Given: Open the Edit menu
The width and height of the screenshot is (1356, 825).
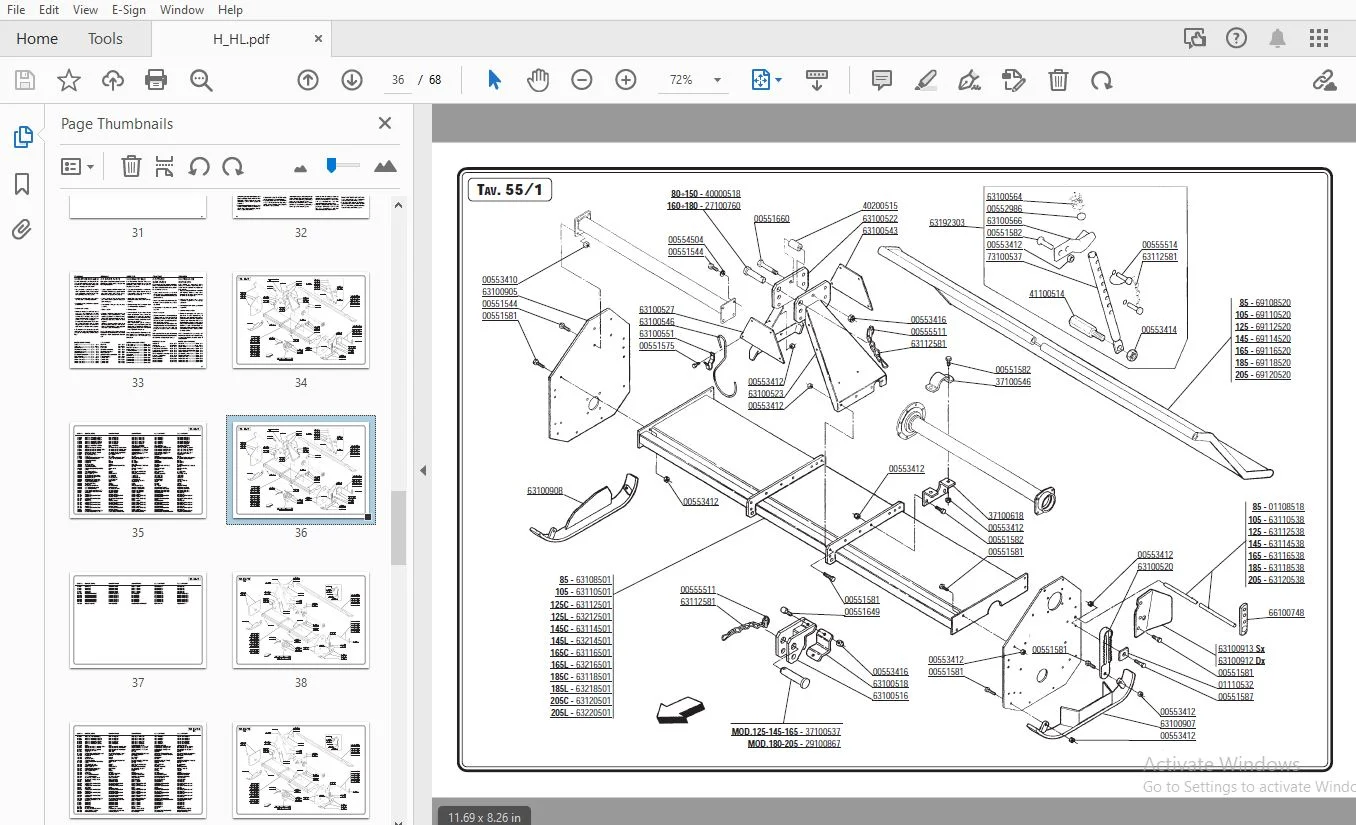Looking at the screenshot, I should coord(49,10).
